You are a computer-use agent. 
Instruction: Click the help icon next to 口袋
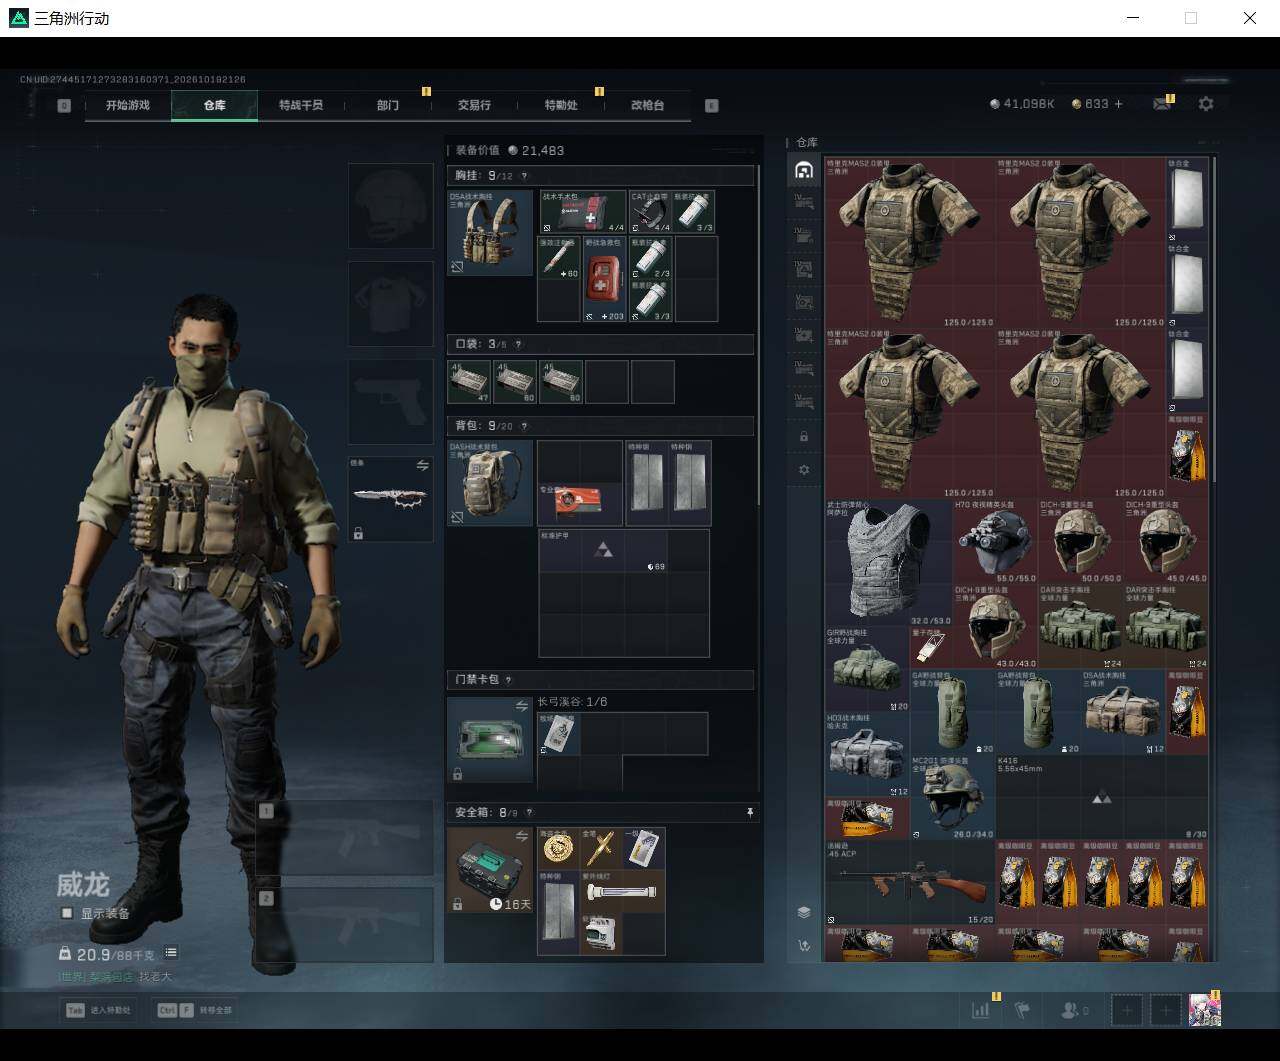(x=518, y=344)
